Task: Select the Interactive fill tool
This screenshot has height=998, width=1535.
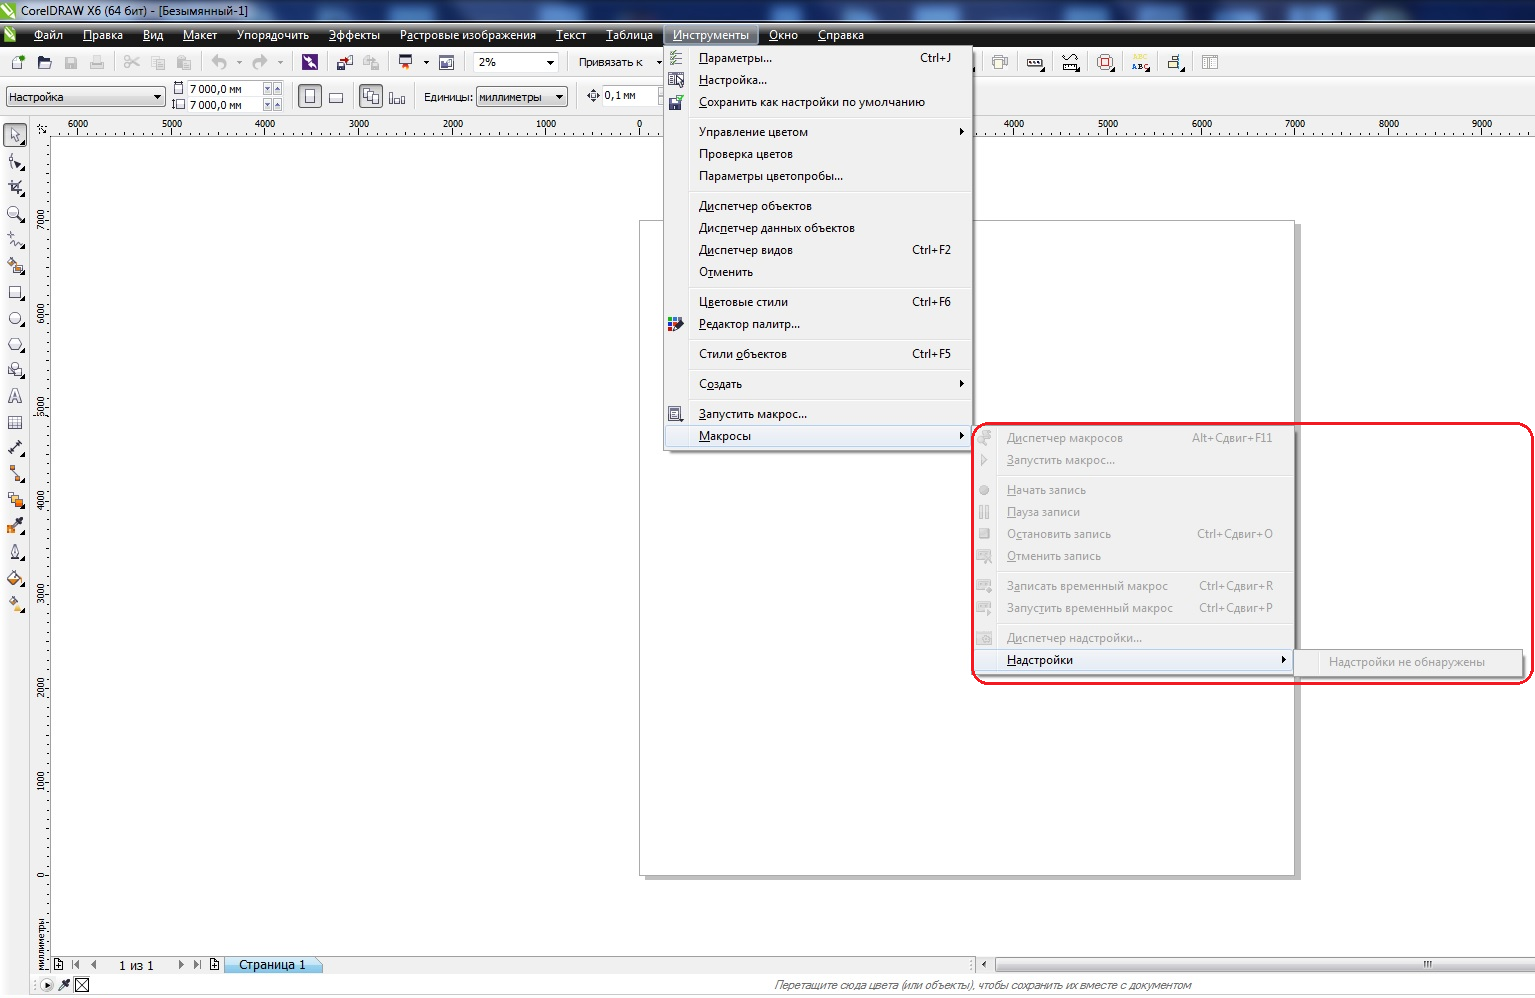Action: (x=16, y=604)
